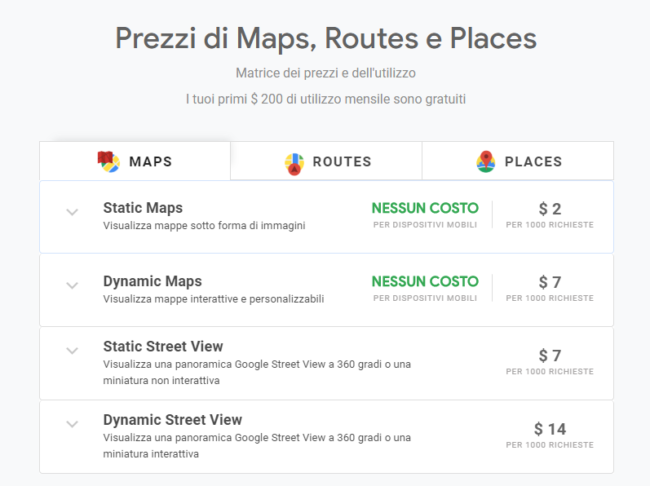
Task: Open the Static Street View heading
Action: point(163,346)
